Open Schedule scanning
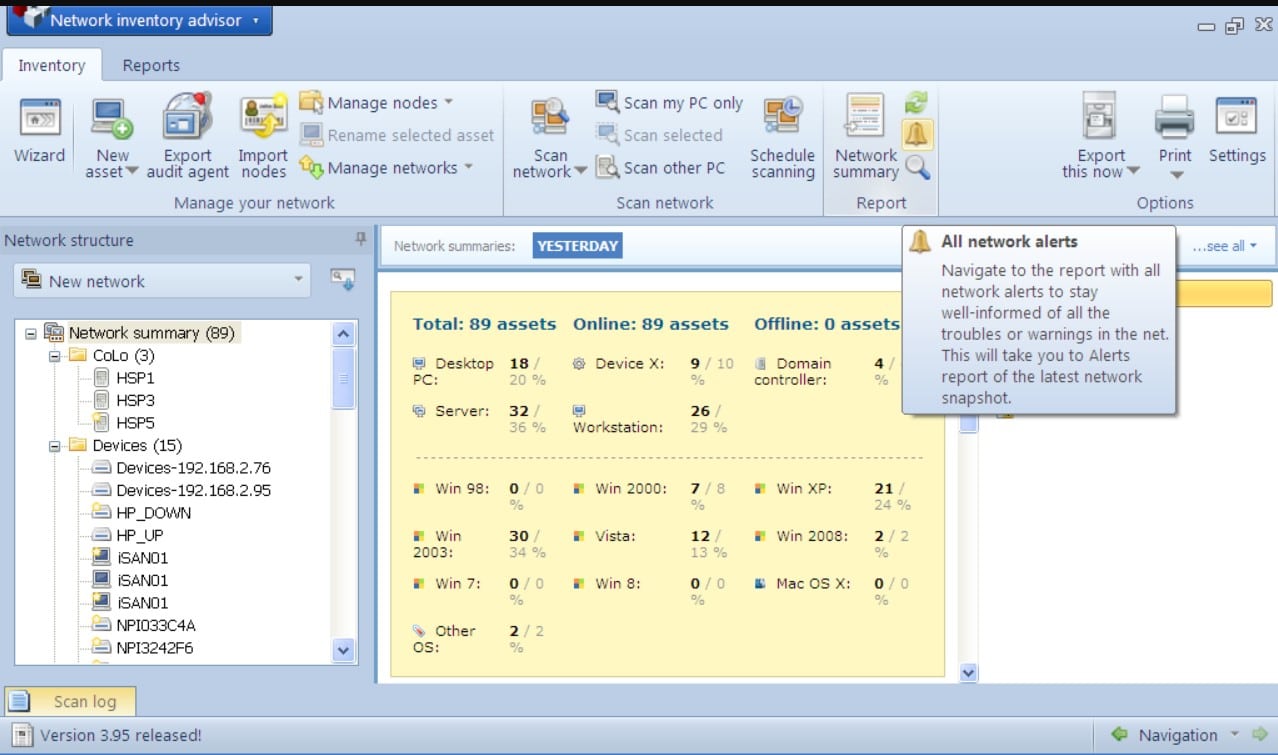 tap(782, 139)
